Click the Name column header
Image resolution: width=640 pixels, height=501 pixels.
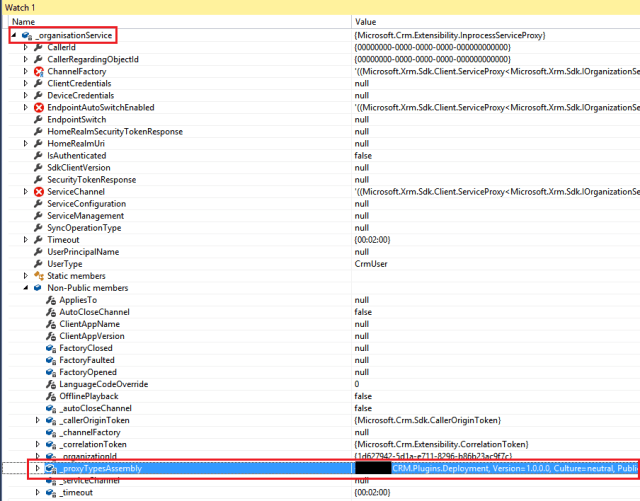click(x=24, y=21)
